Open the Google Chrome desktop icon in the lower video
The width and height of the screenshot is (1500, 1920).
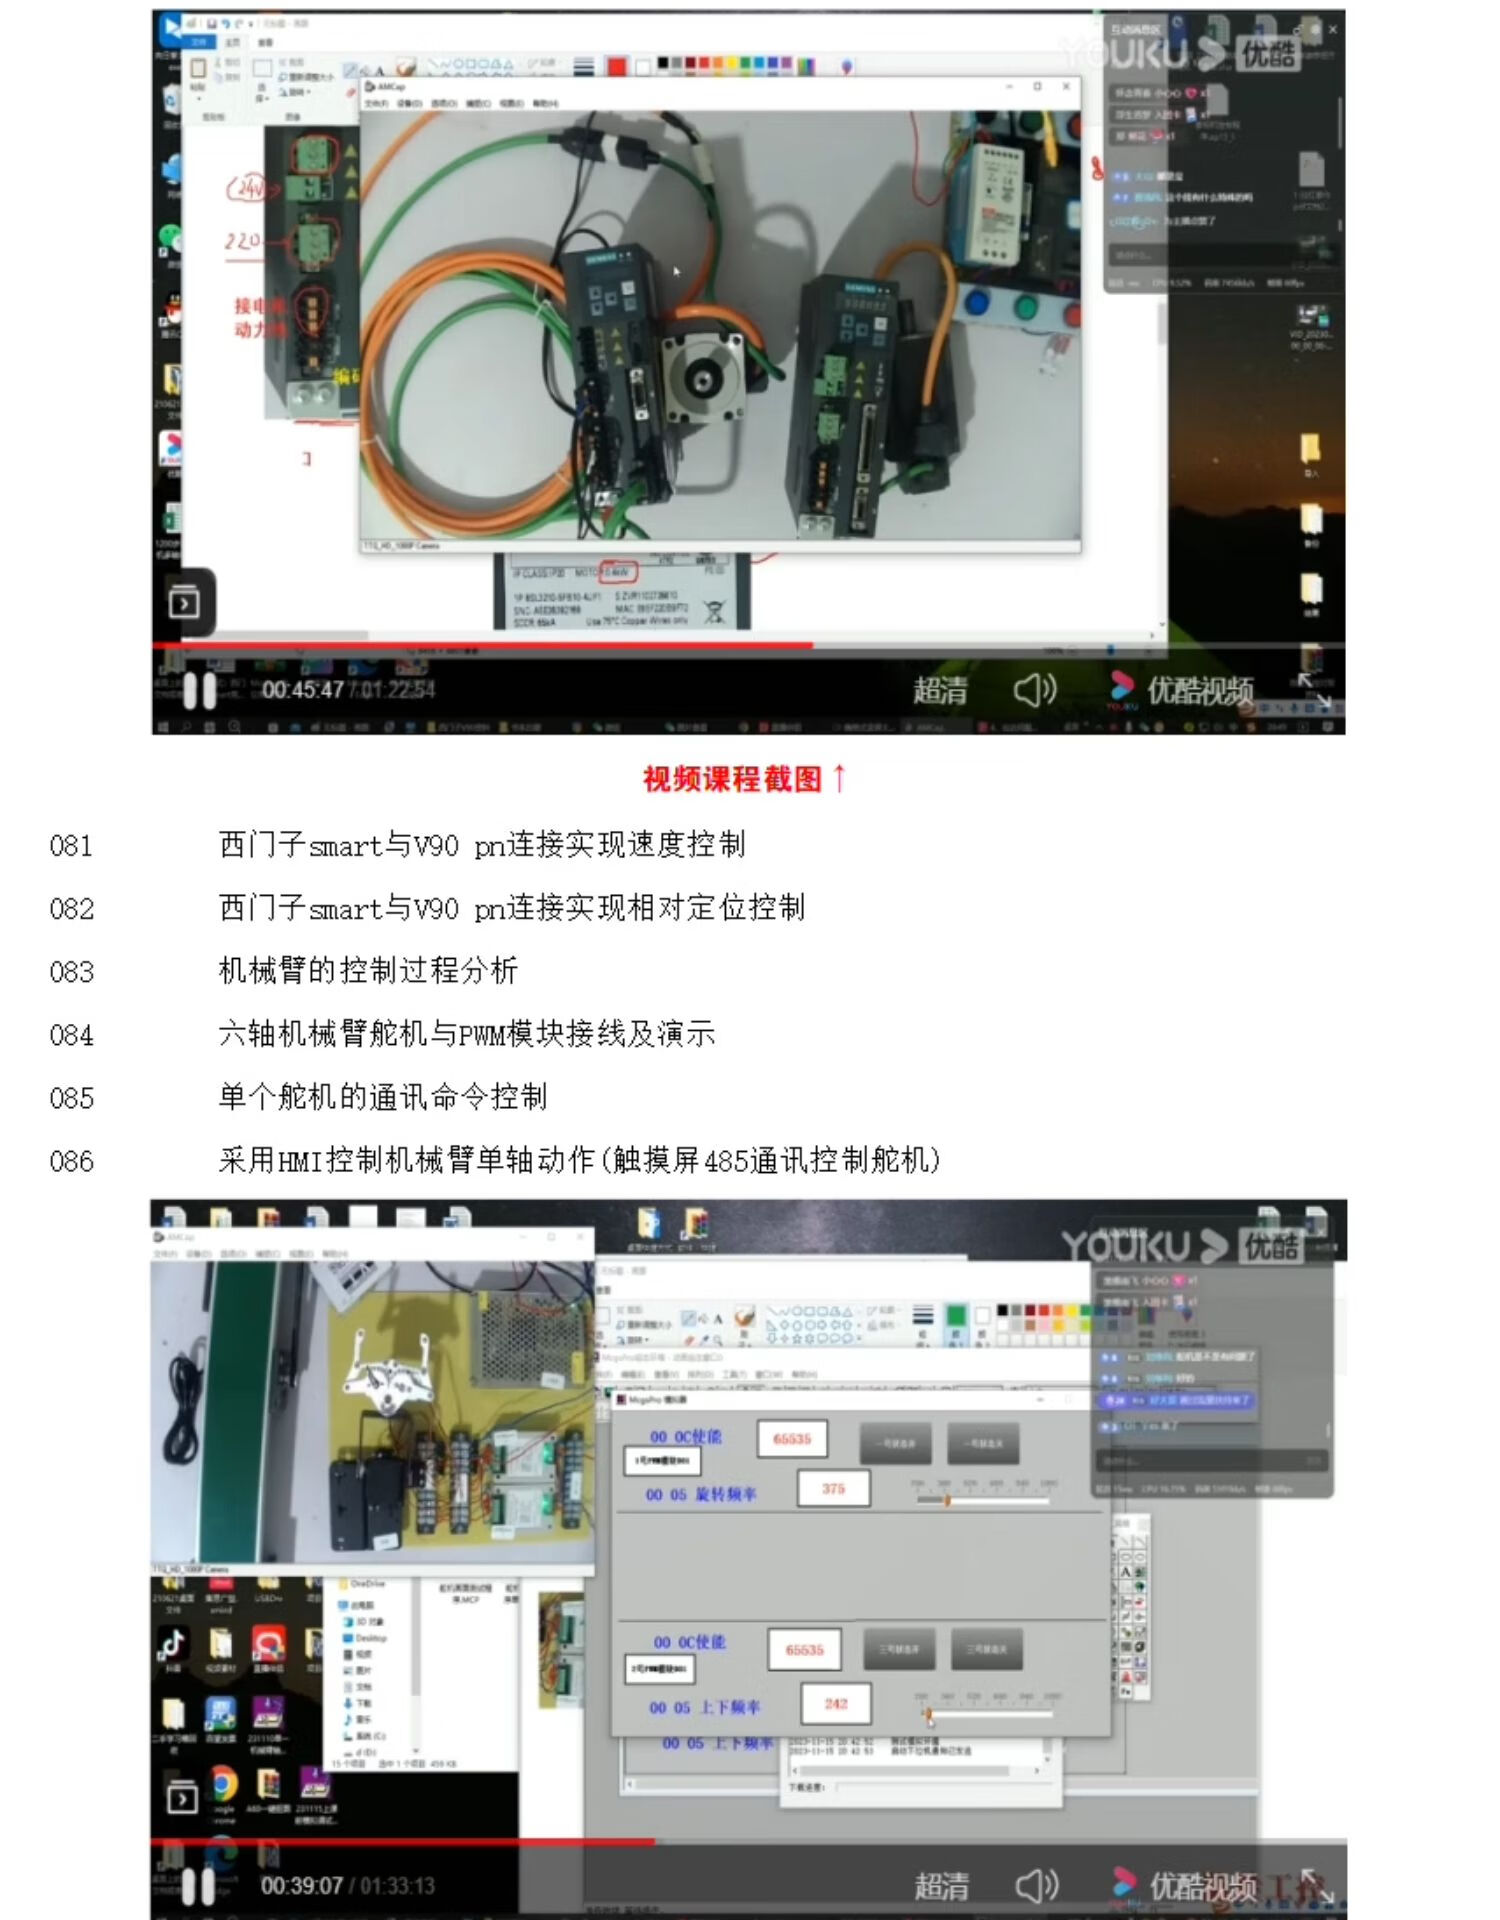coord(224,1785)
